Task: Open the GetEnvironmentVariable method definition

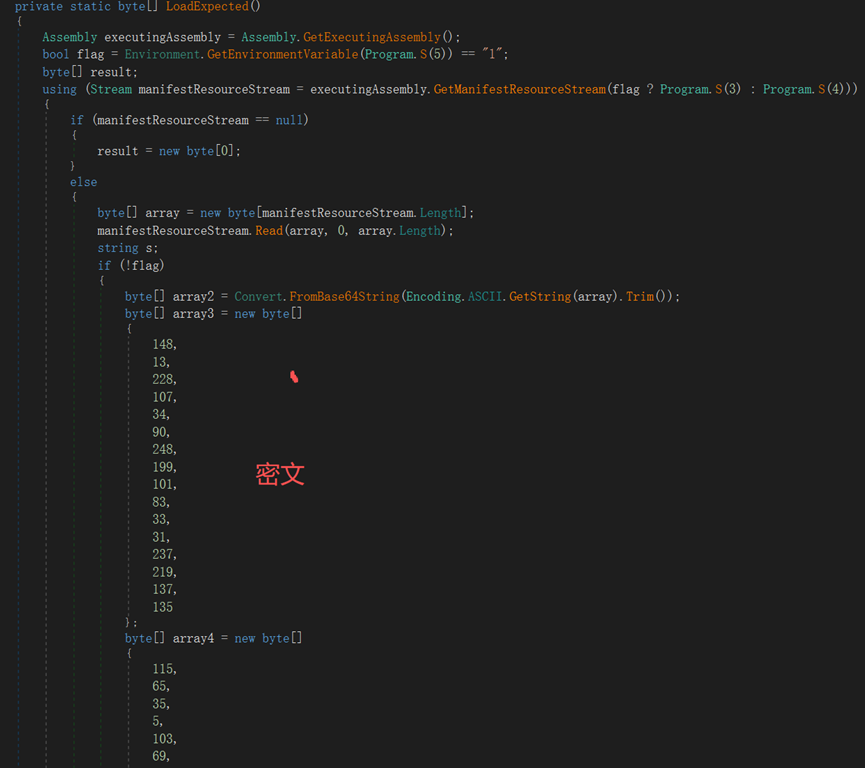Action: pyautogui.click(x=282, y=54)
